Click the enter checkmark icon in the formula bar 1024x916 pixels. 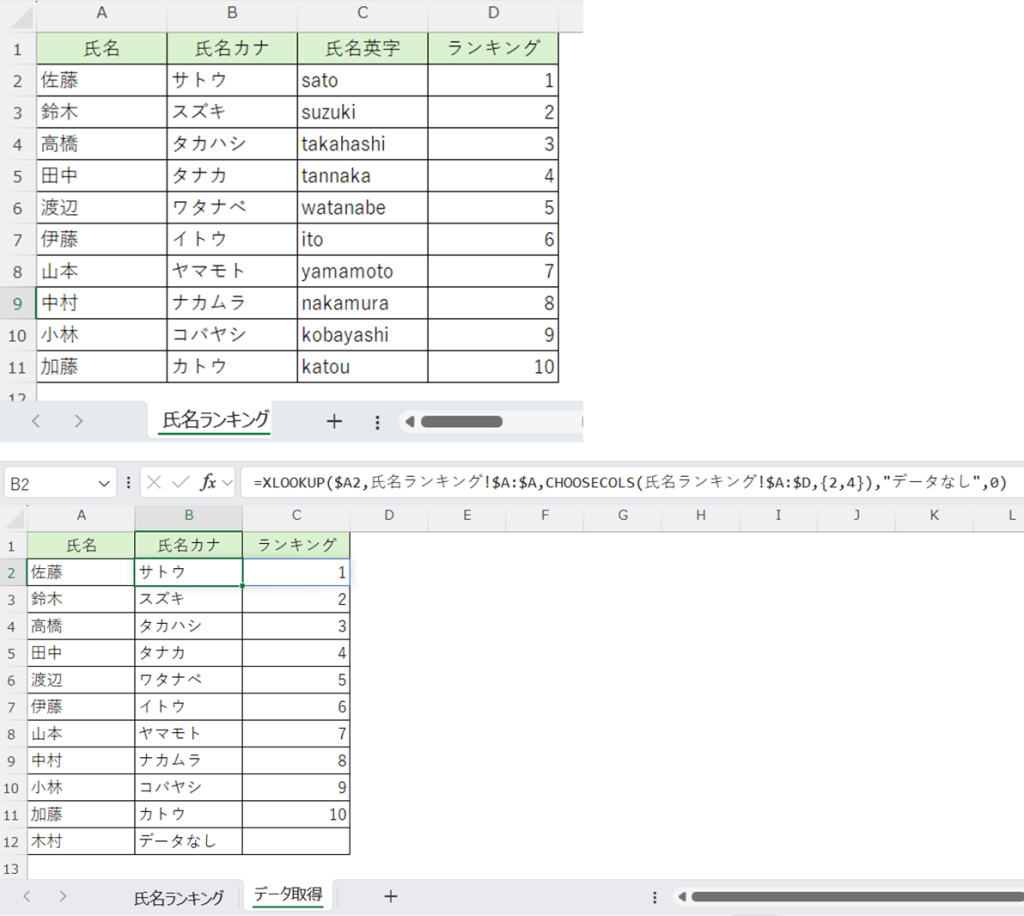coord(181,483)
